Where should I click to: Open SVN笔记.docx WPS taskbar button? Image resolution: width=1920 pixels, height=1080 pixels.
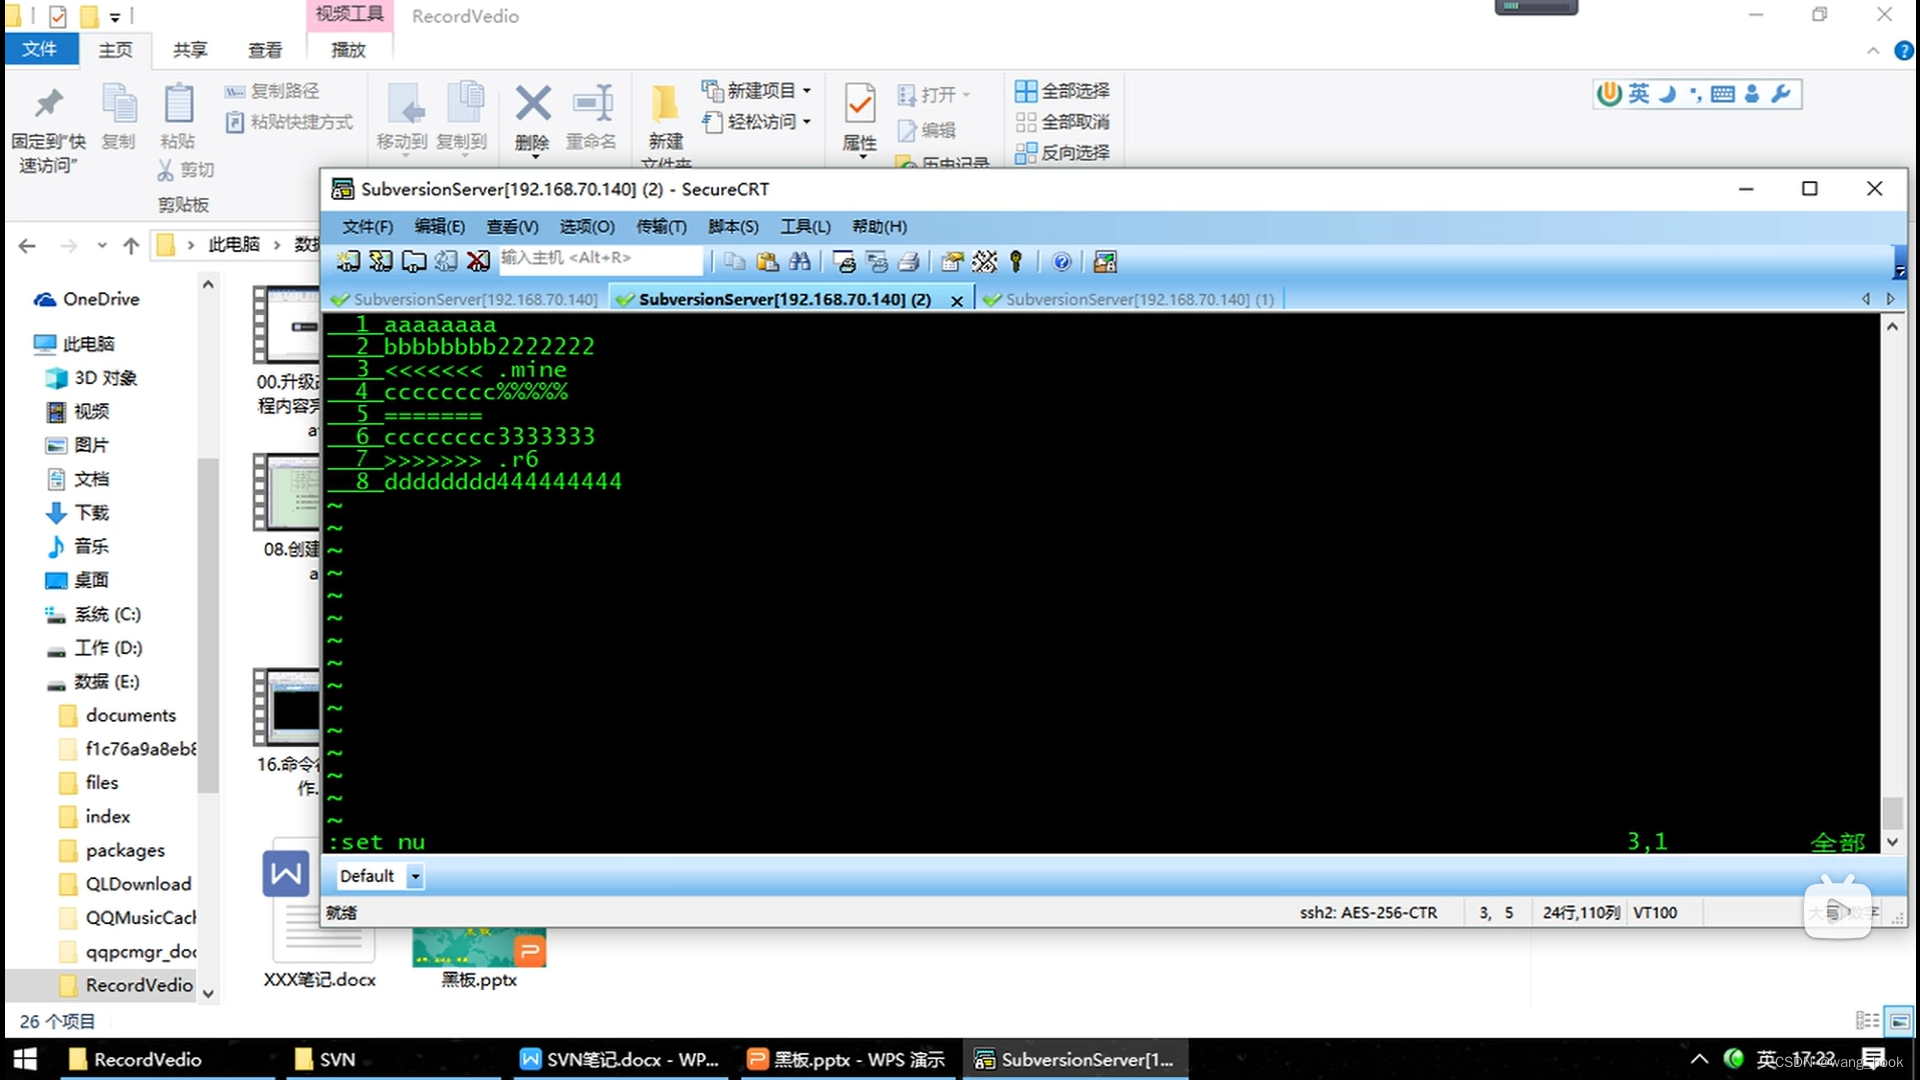tap(620, 1059)
